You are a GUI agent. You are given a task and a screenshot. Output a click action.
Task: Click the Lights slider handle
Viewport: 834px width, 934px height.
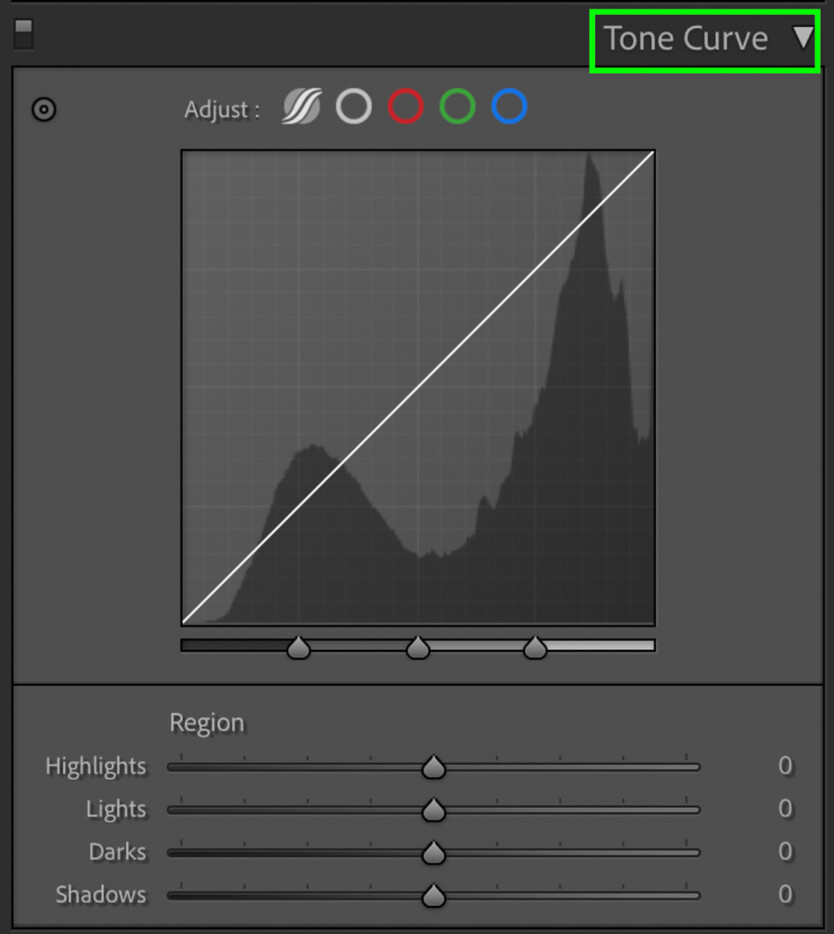click(433, 809)
